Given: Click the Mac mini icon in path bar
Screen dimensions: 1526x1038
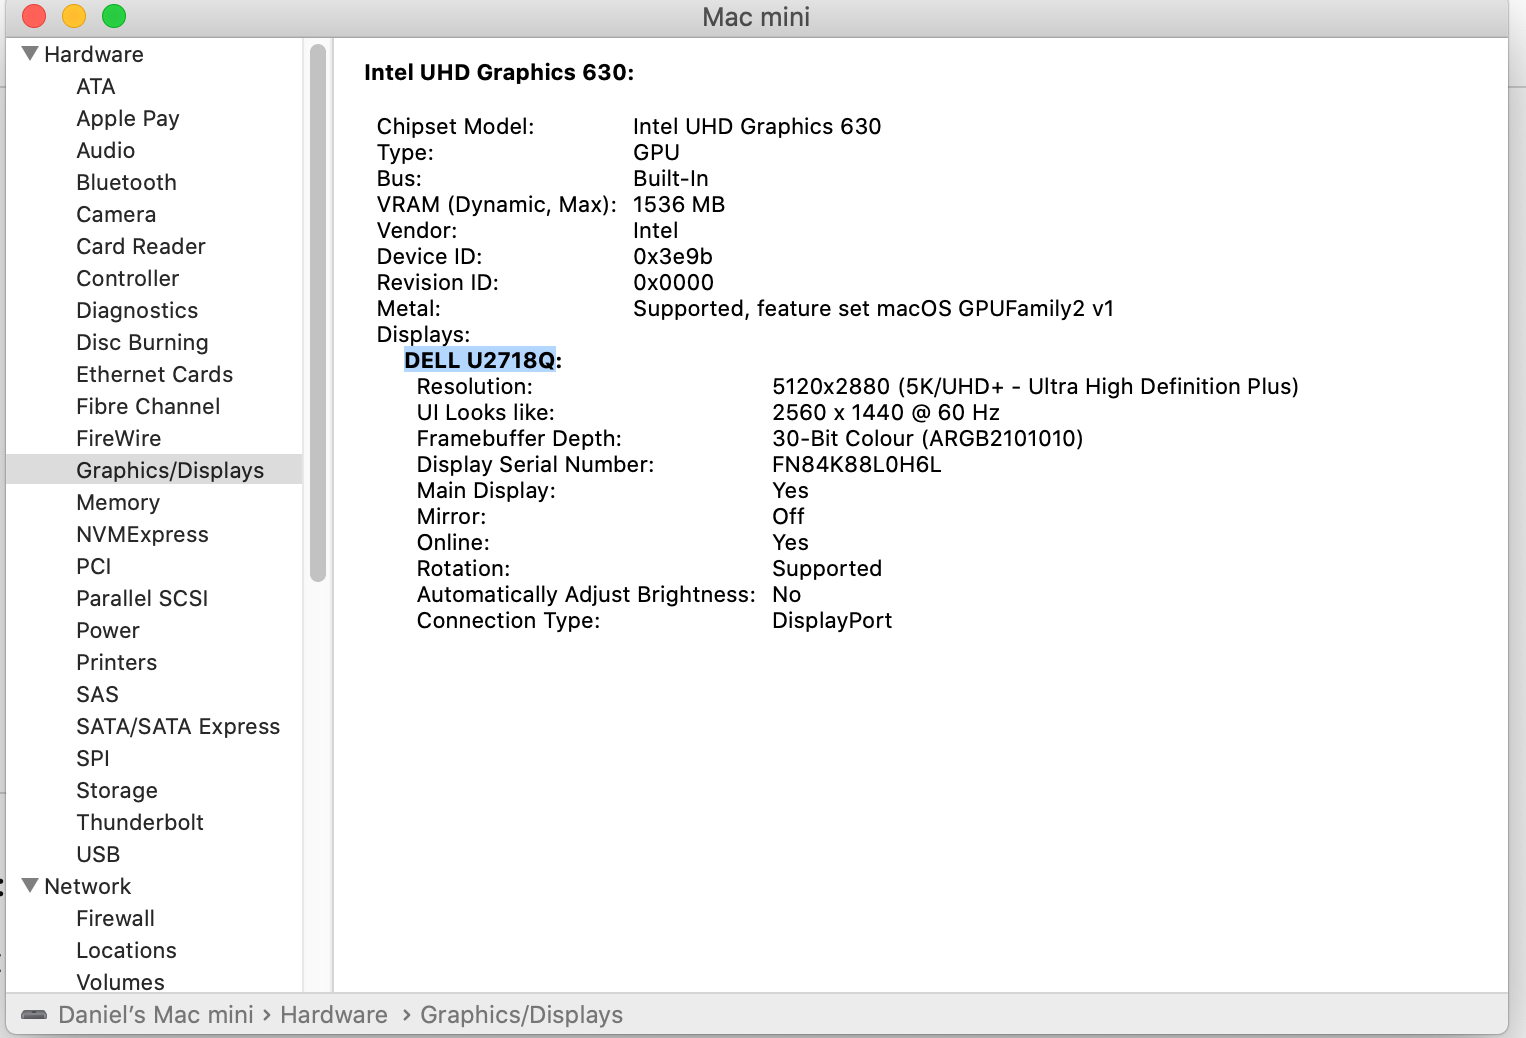Looking at the screenshot, I should click(x=34, y=1015).
